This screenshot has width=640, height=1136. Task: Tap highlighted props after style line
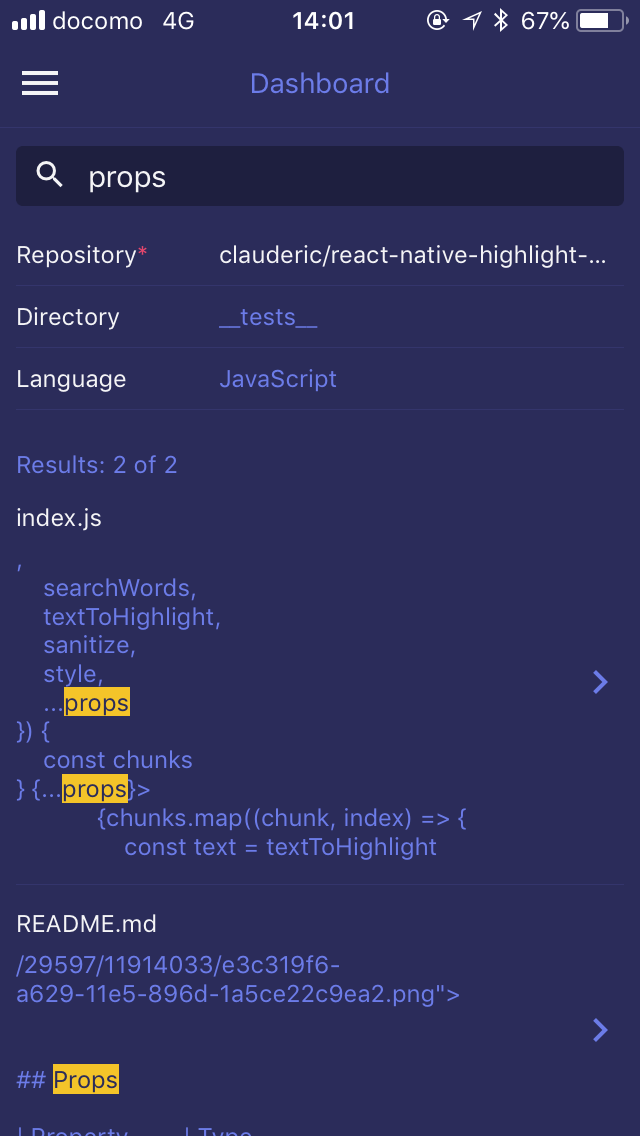tap(97, 703)
